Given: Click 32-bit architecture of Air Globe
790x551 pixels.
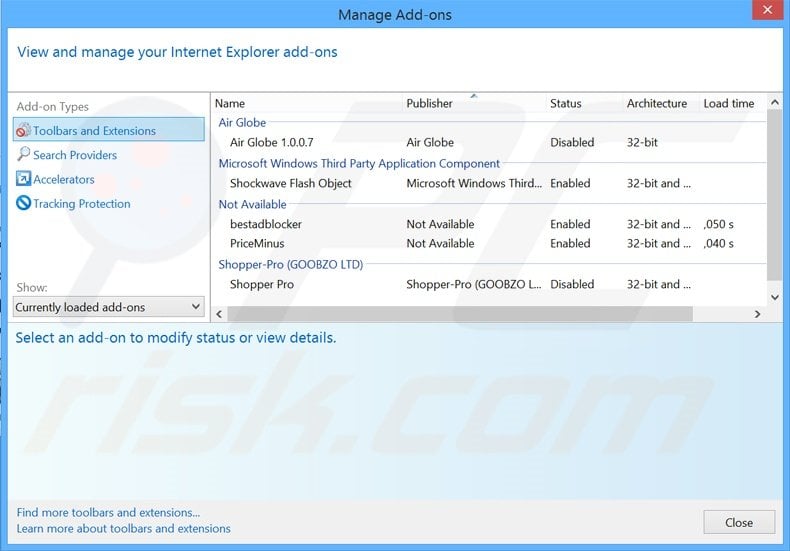Looking at the screenshot, I should tap(642, 143).
